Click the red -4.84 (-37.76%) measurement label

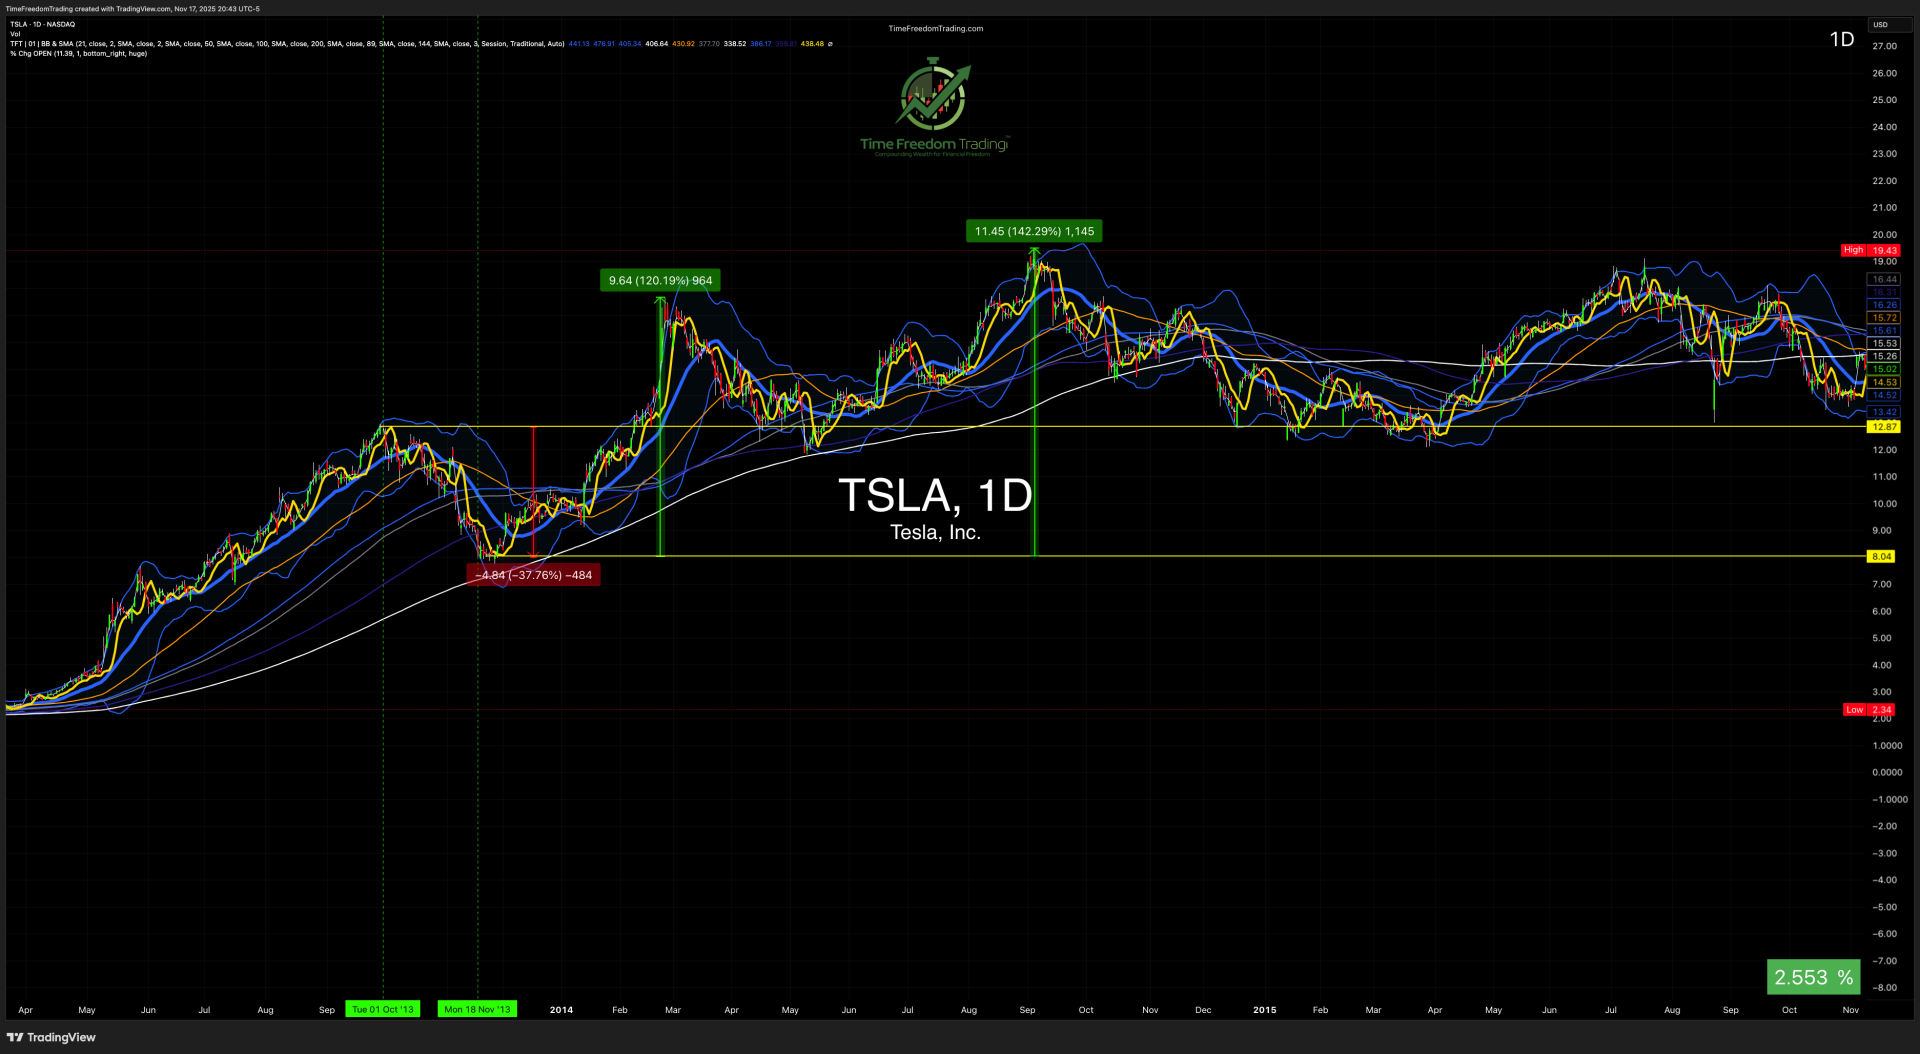coord(534,575)
